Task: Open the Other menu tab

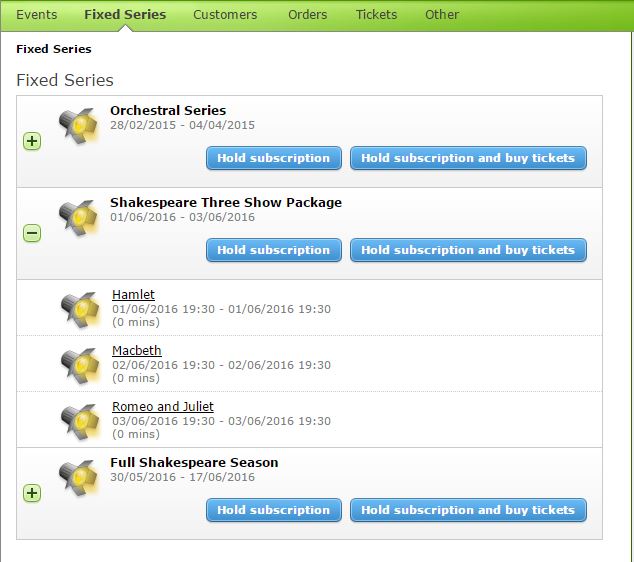Action: [x=442, y=15]
